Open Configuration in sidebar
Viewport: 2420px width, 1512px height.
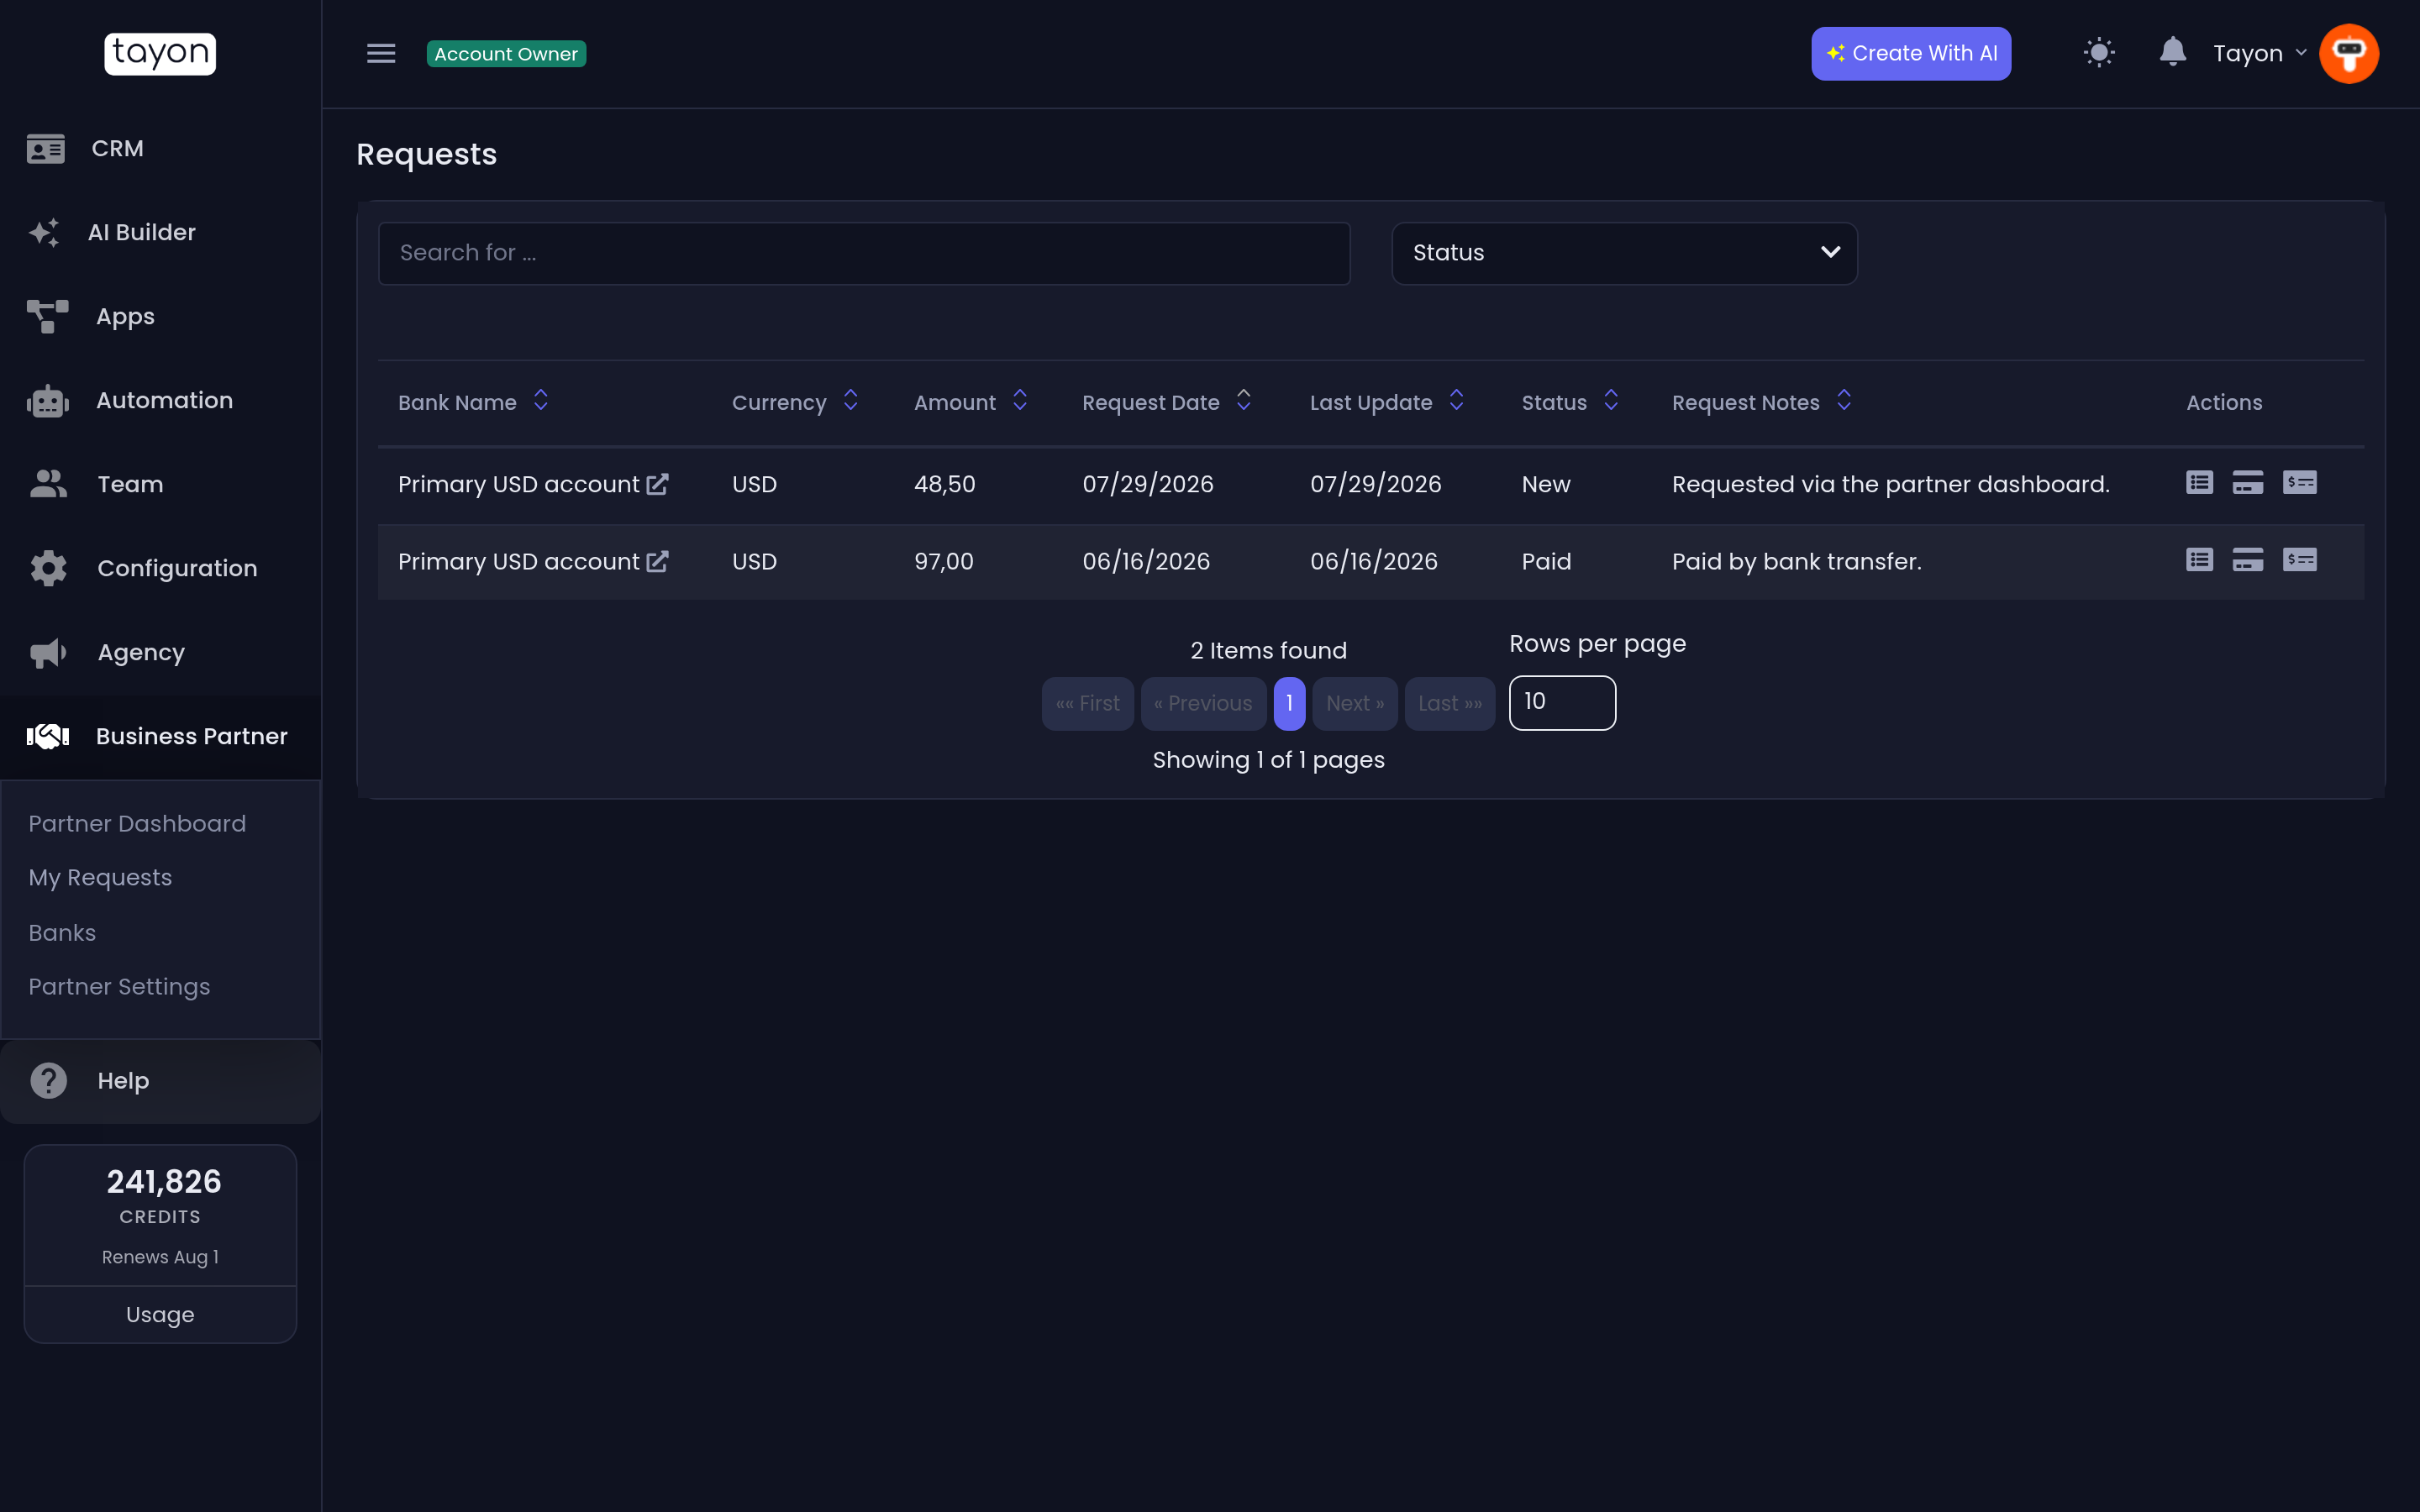pos(160,568)
